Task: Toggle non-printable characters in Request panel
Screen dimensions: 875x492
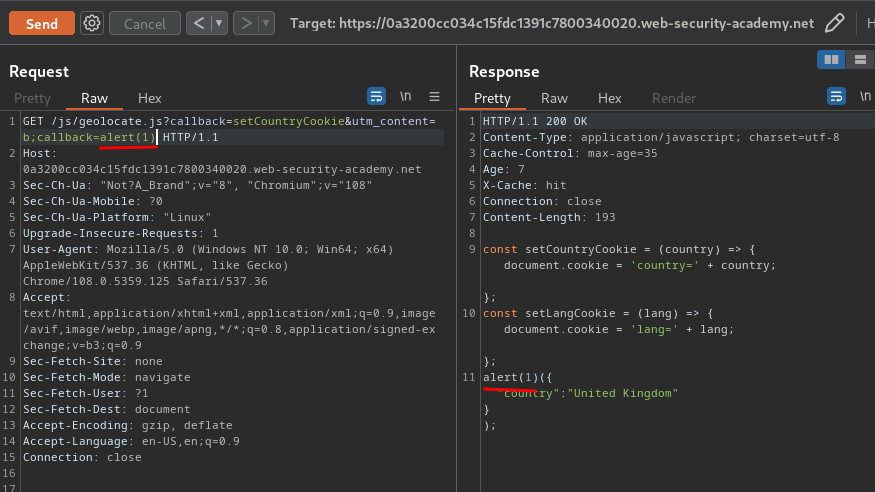Action: (406, 97)
